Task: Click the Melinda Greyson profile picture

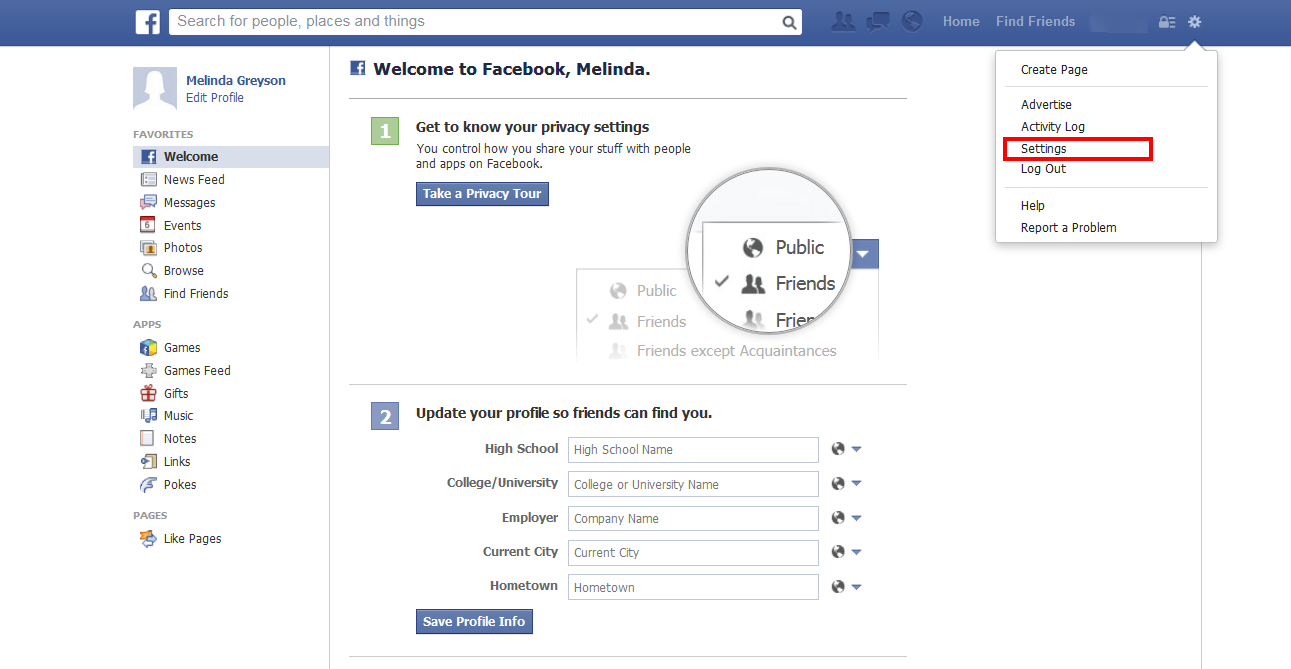Action: (x=155, y=89)
